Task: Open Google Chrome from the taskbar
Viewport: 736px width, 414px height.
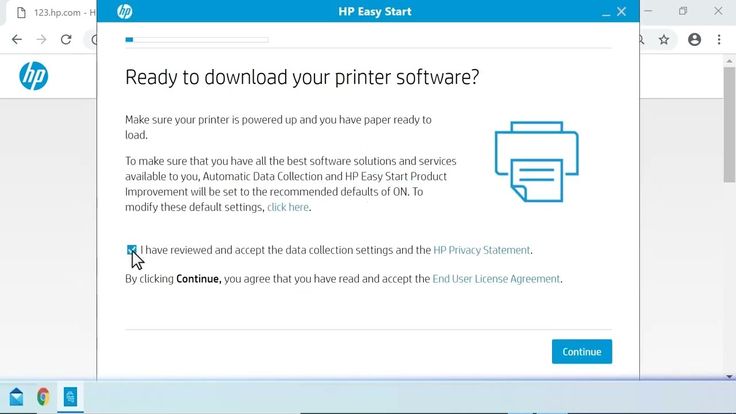Action: 43,397
